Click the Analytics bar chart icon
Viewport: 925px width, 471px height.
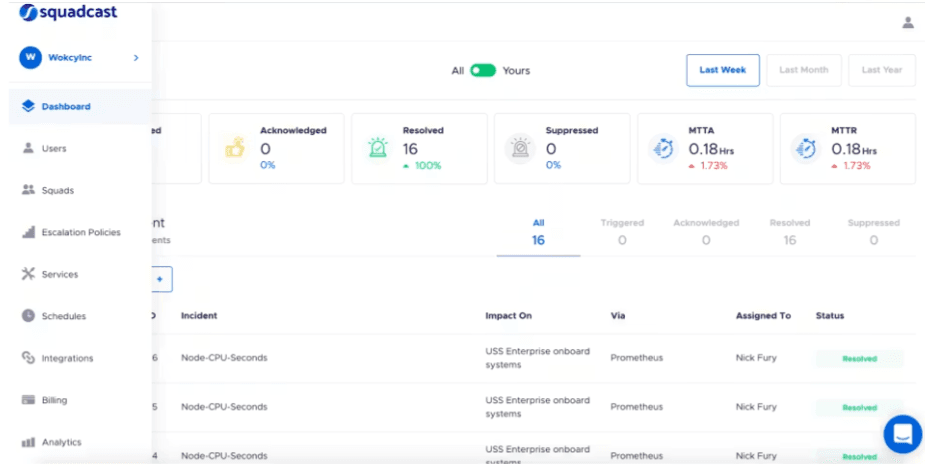click(28, 442)
